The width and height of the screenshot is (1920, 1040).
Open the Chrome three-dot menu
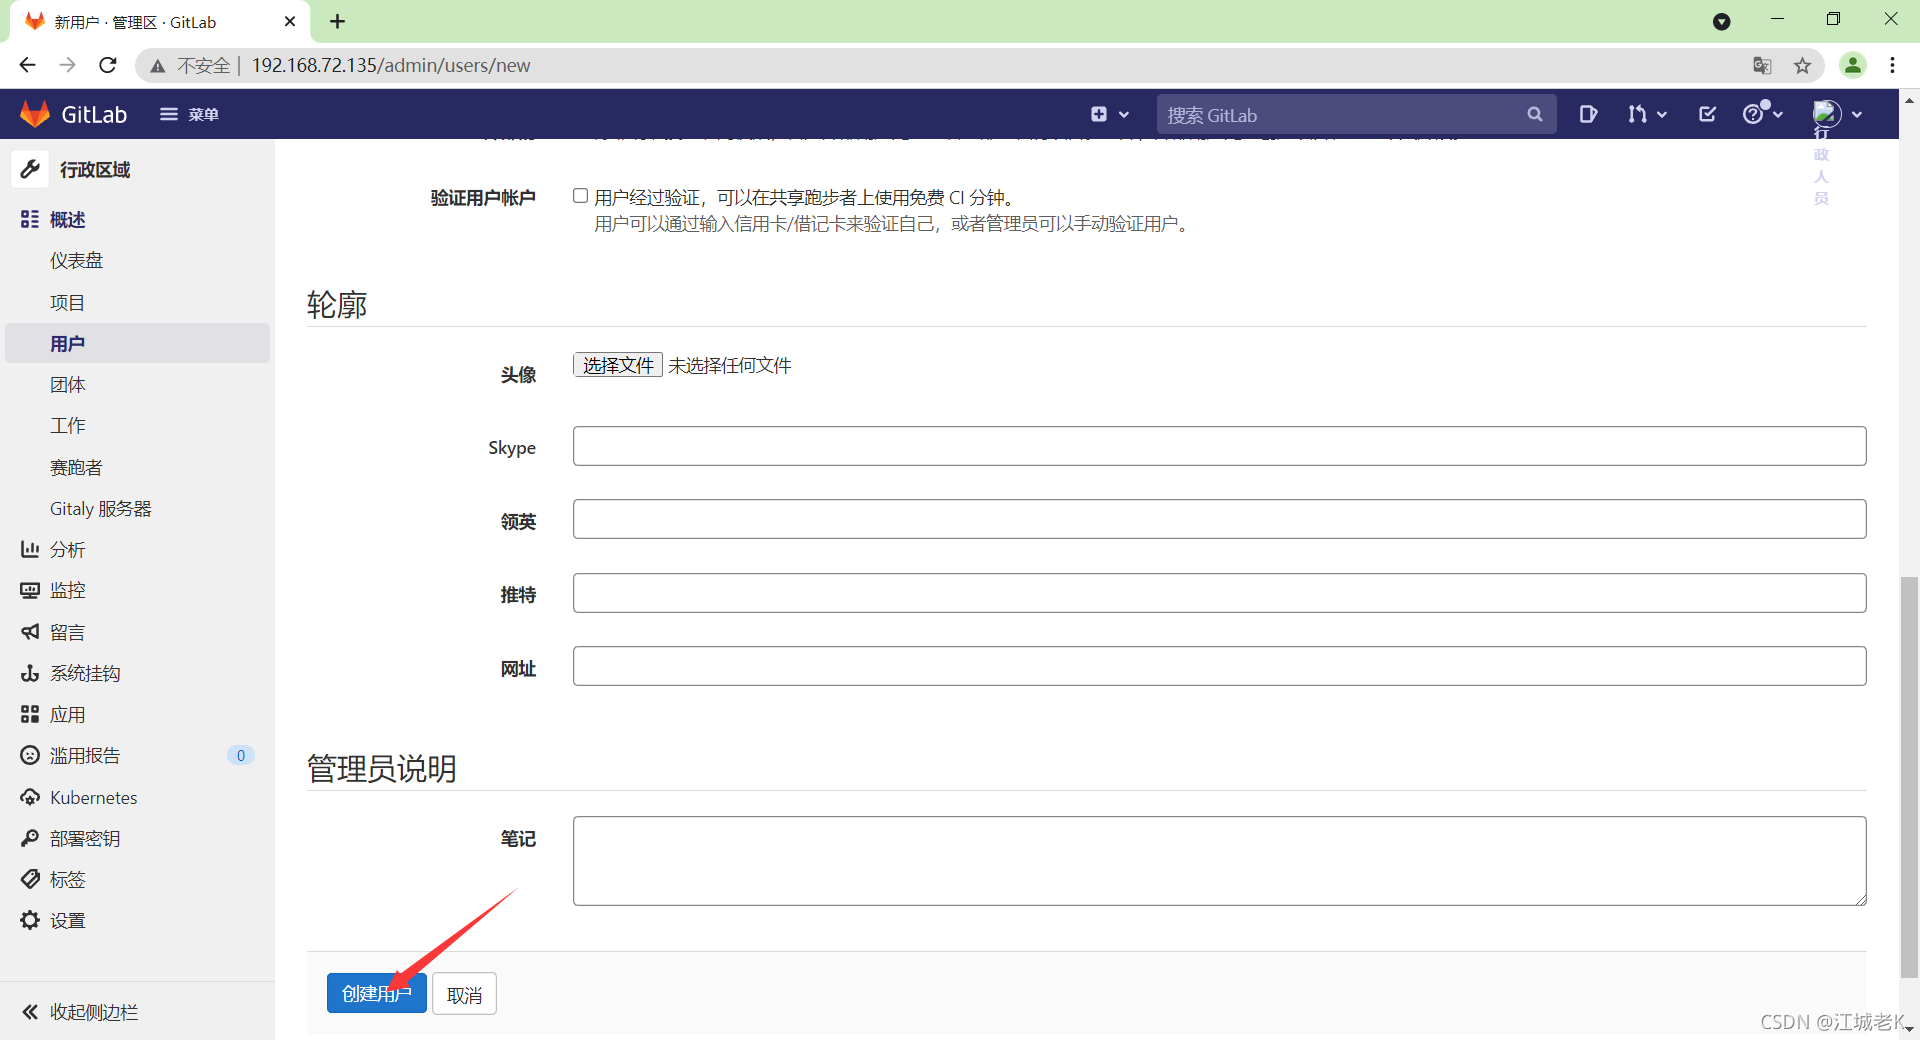pyautogui.click(x=1892, y=65)
